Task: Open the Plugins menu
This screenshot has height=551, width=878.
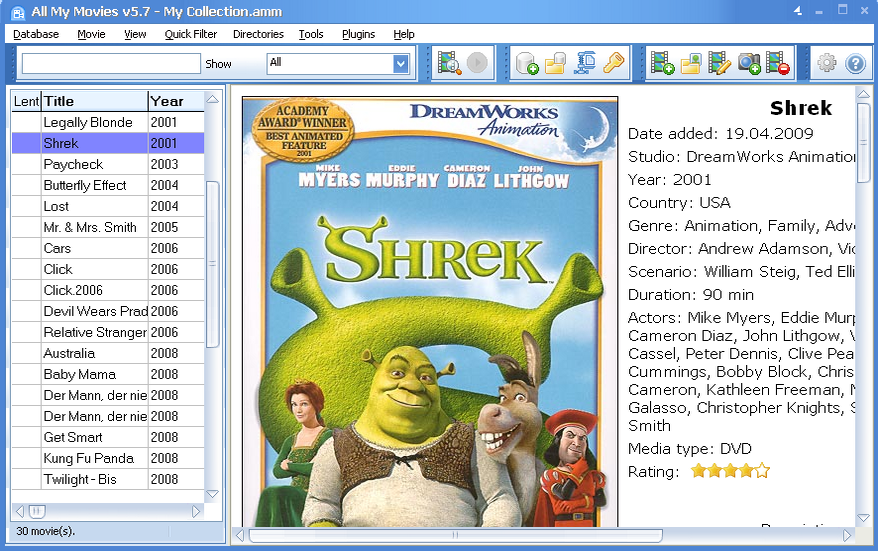Action: click(x=358, y=34)
